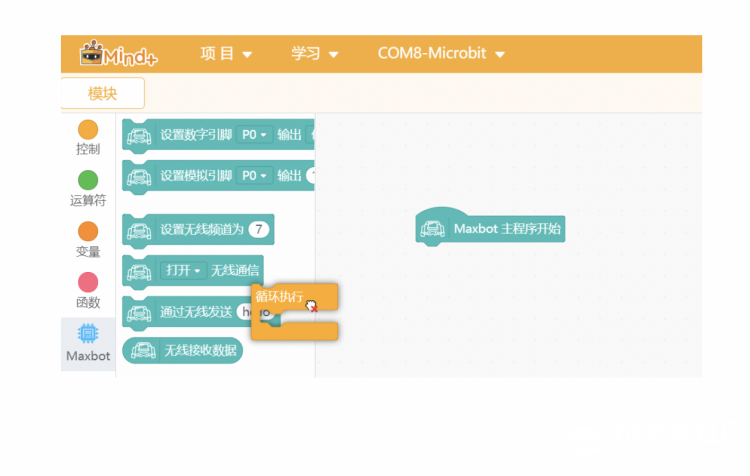
Task: Select the 变量 category circle
Action: 88,232
